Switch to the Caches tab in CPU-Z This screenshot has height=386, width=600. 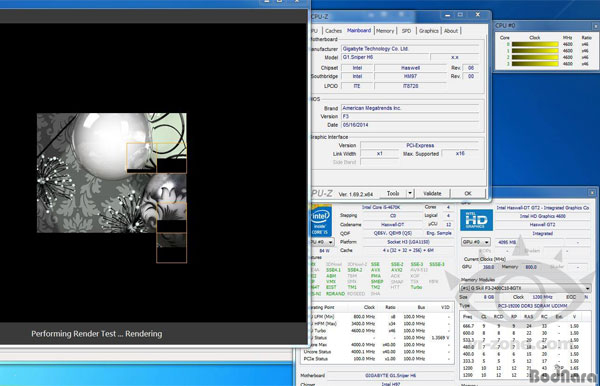[x=333, y=31]
